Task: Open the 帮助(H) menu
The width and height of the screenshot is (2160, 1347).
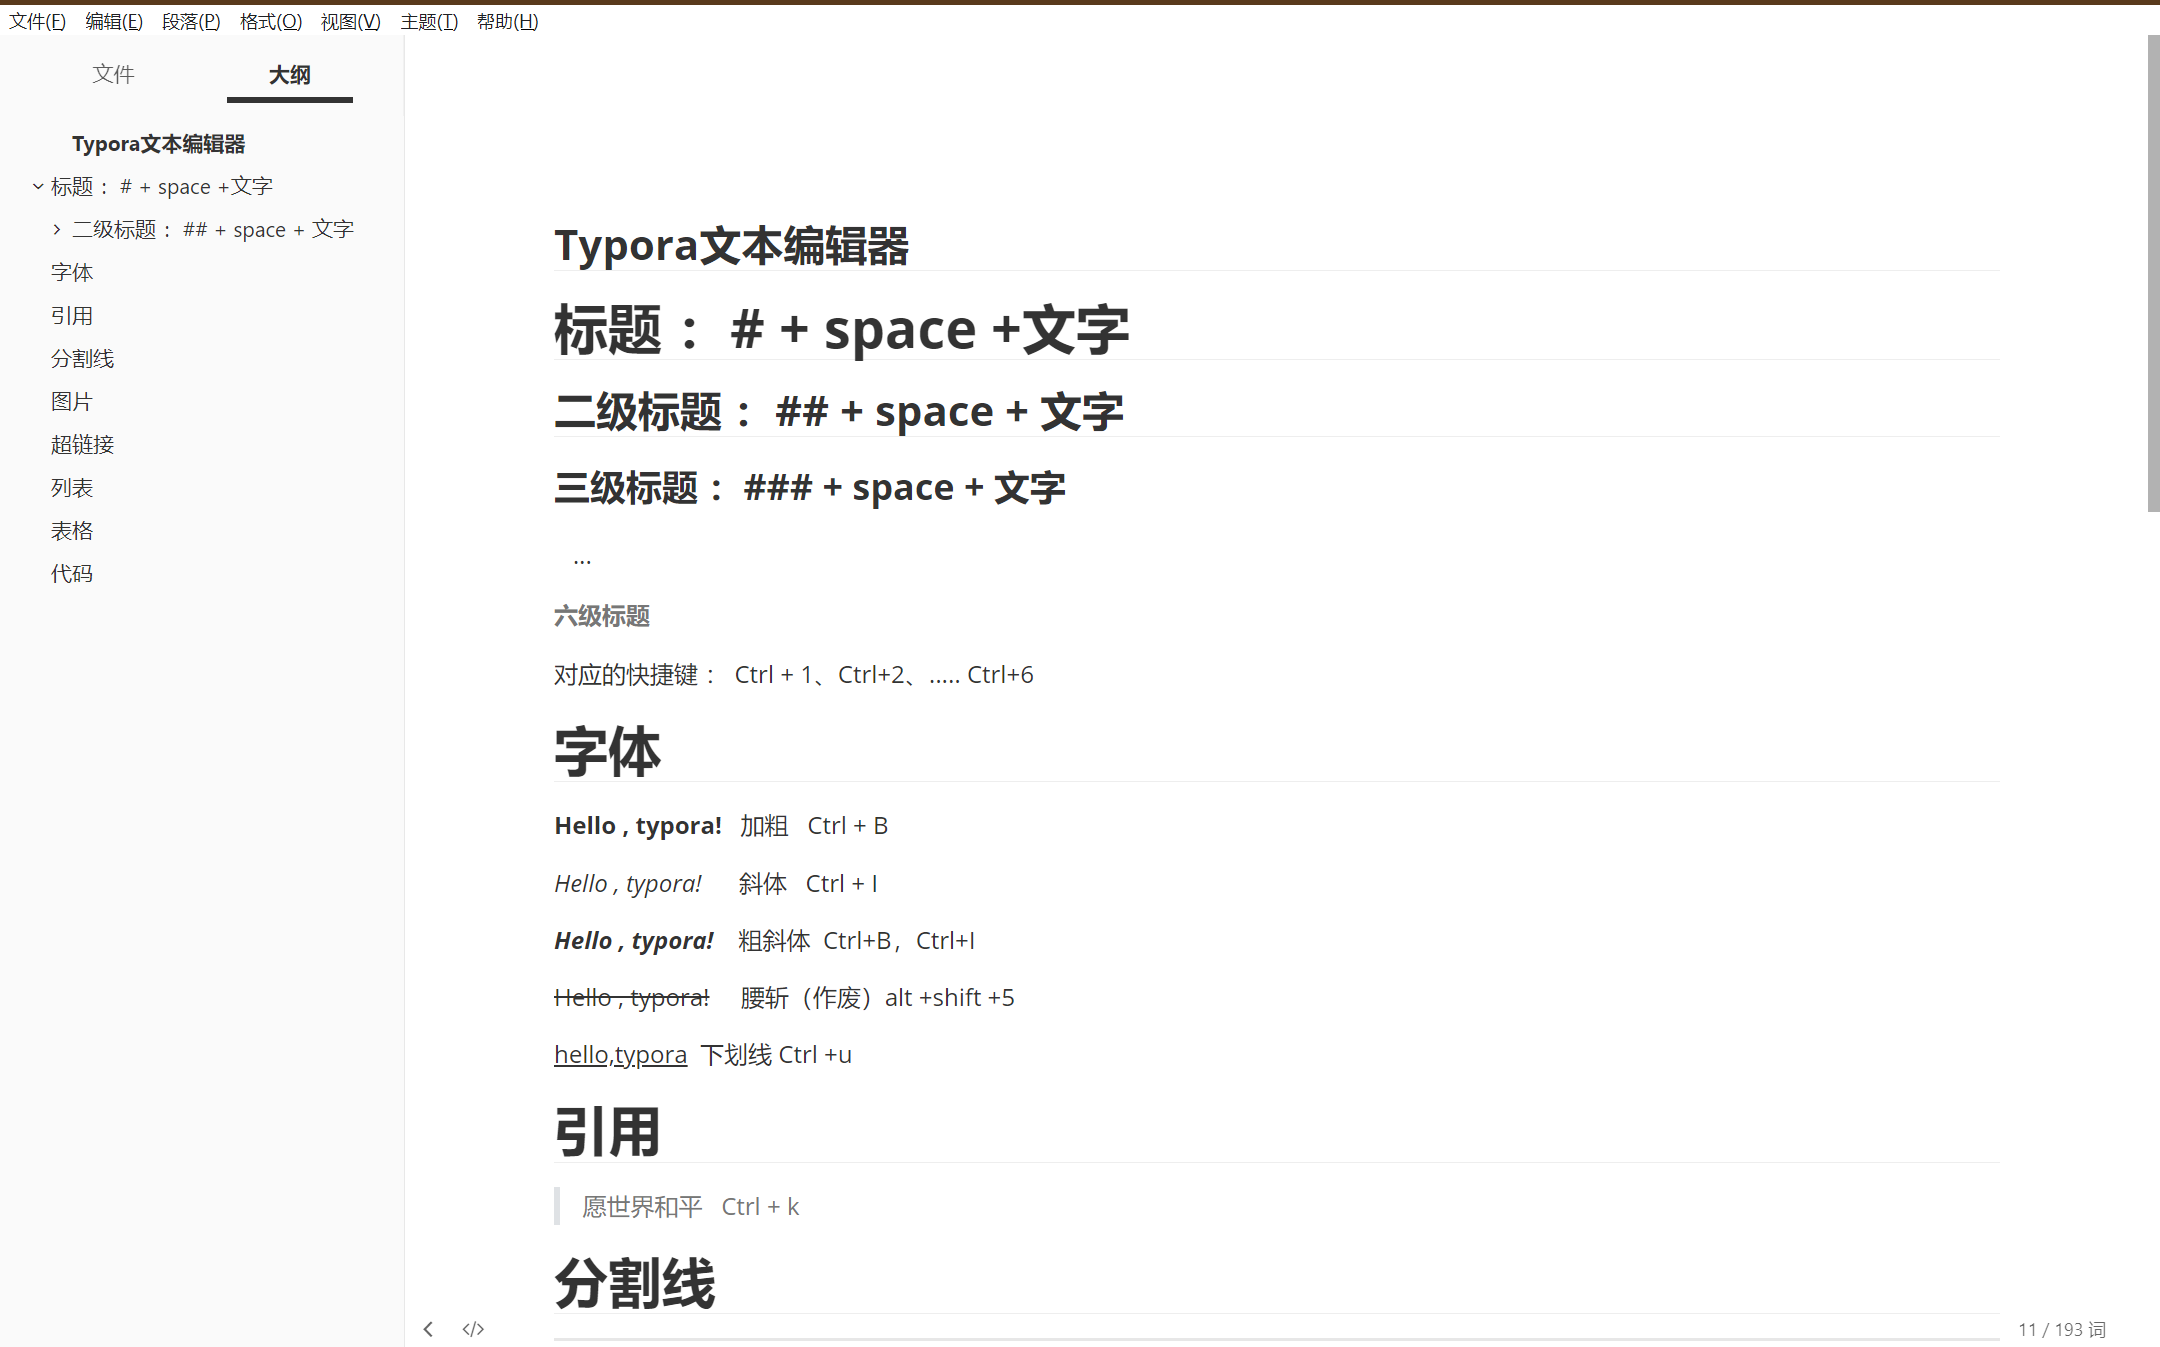Action: 508,21
